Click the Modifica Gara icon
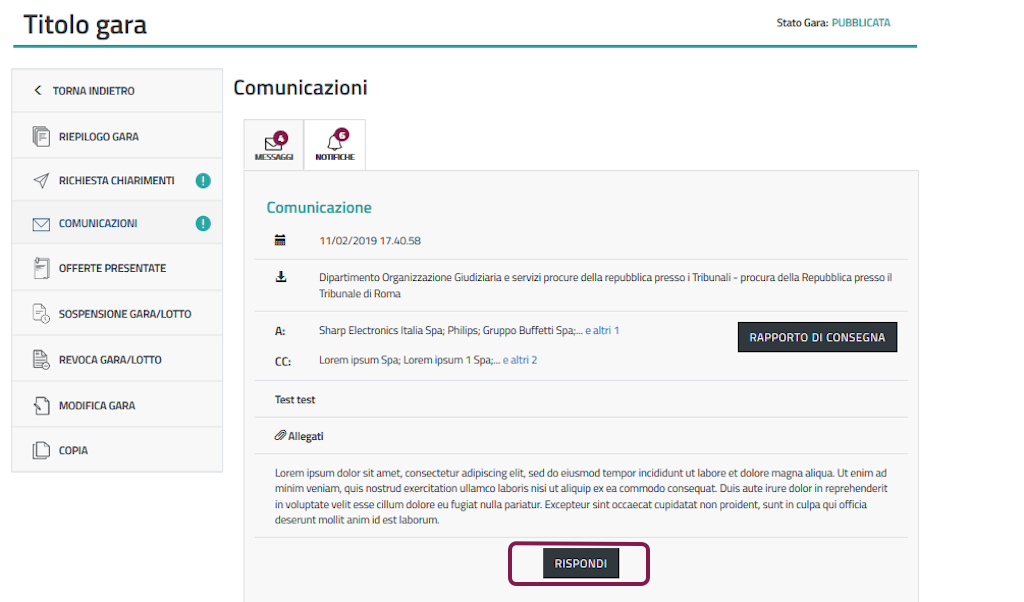This screenshot has width=1024, height=602. pos(41,405)
